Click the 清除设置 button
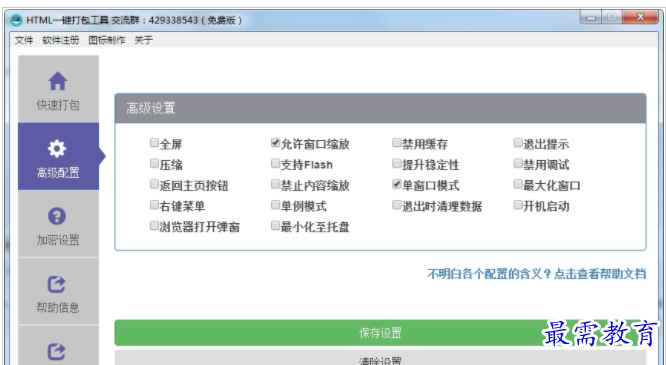 click(x=380, y=357)
